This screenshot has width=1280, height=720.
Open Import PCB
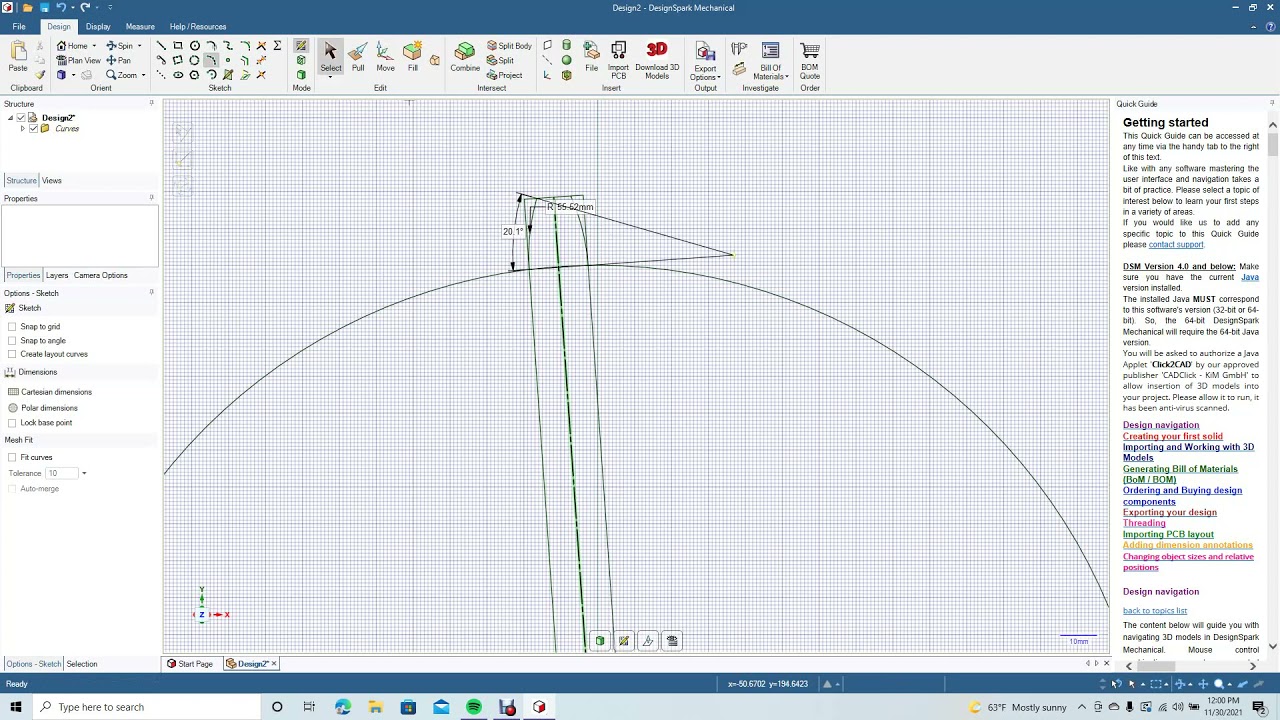[x=618, y=60]
